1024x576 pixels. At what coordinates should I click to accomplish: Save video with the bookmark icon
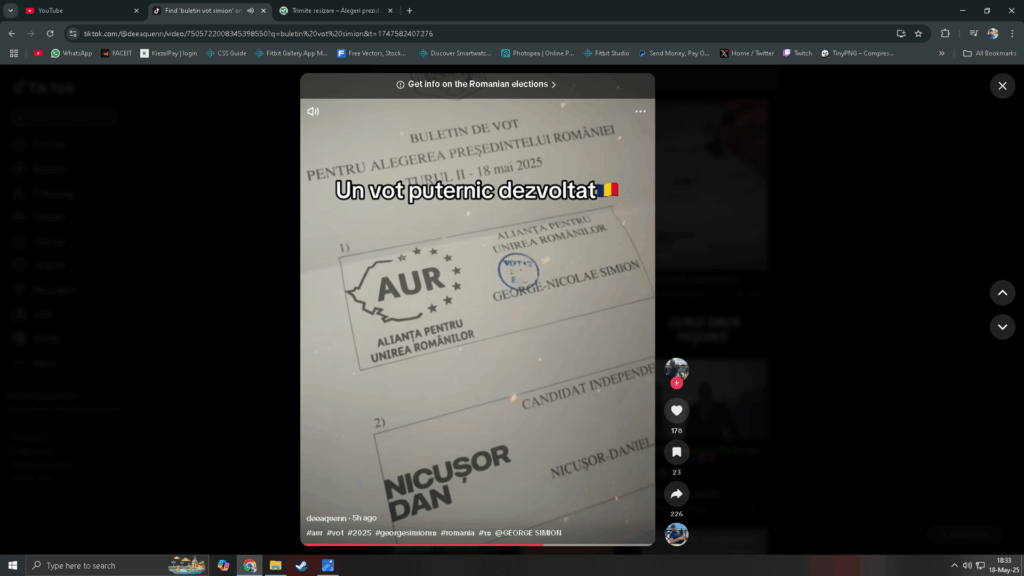pyautogui.click(x=677, y=452)
